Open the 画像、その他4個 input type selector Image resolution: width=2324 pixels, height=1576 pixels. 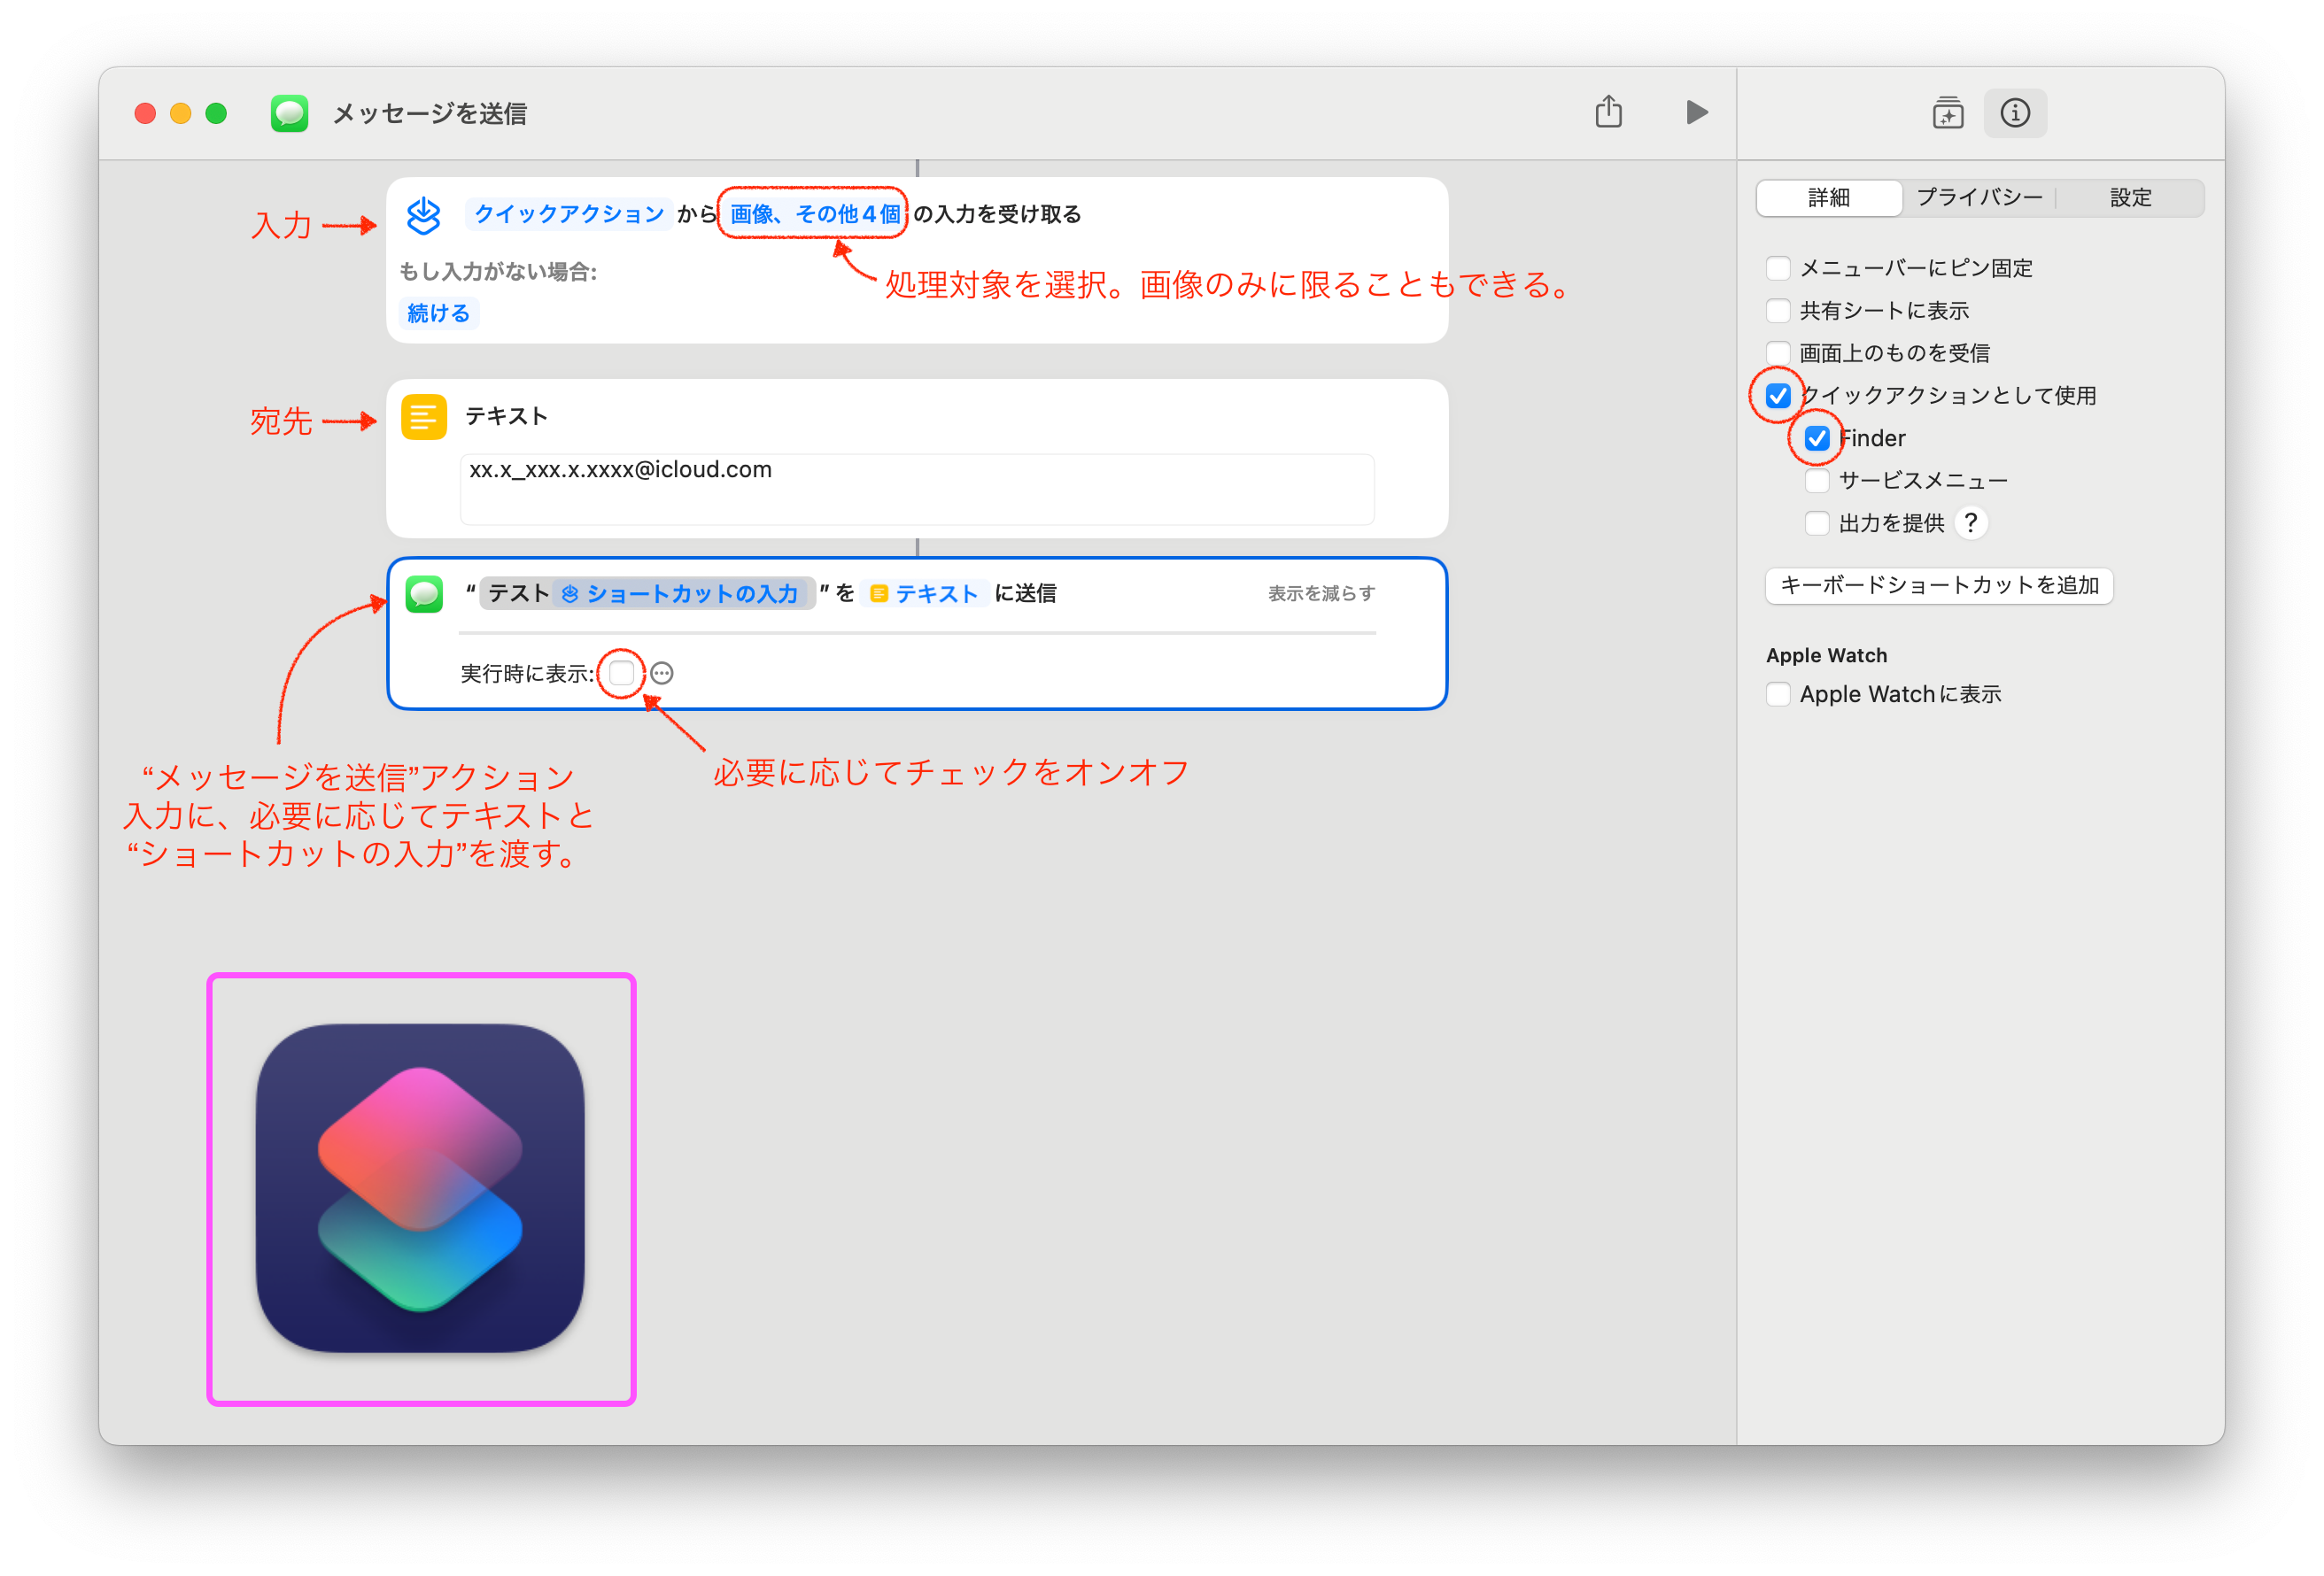click(x=814, y=214)
